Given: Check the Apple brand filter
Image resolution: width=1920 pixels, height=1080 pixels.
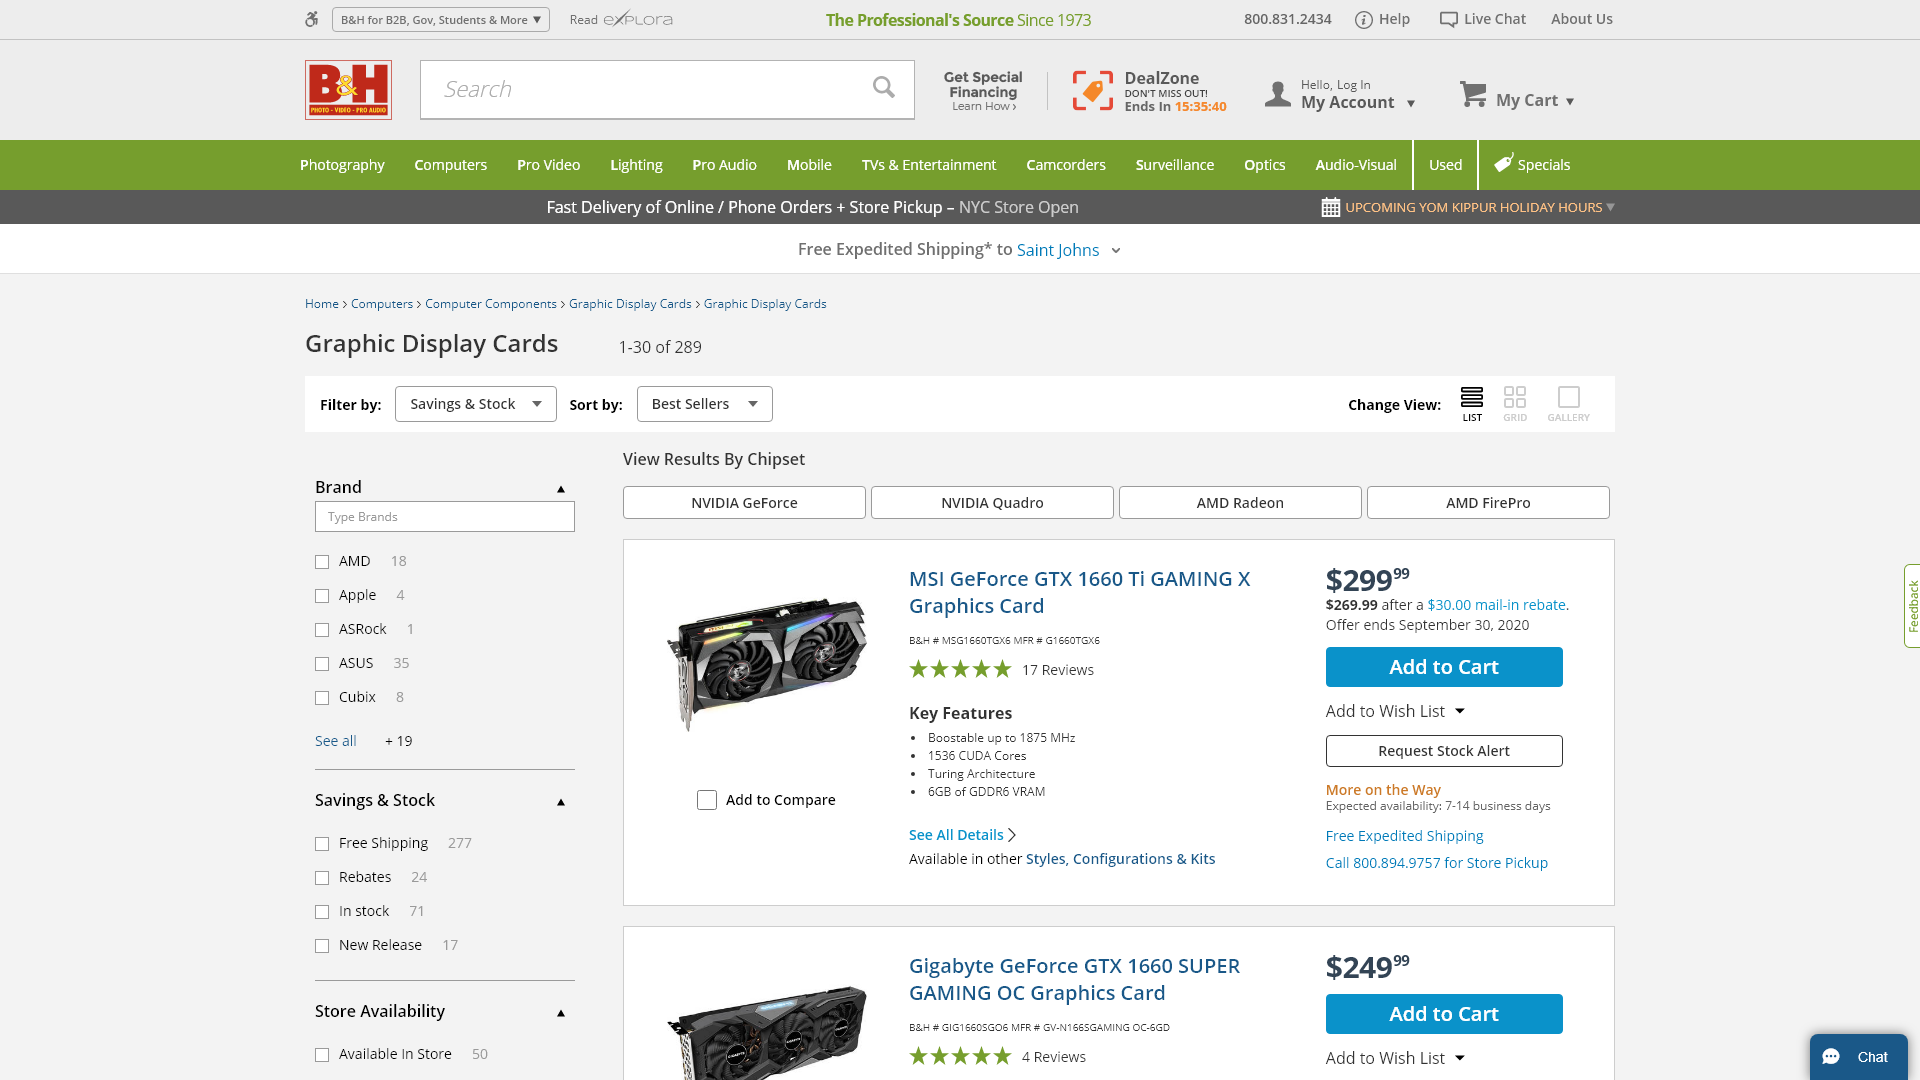Looking at the screenshot, I should (x=322, y=596).
